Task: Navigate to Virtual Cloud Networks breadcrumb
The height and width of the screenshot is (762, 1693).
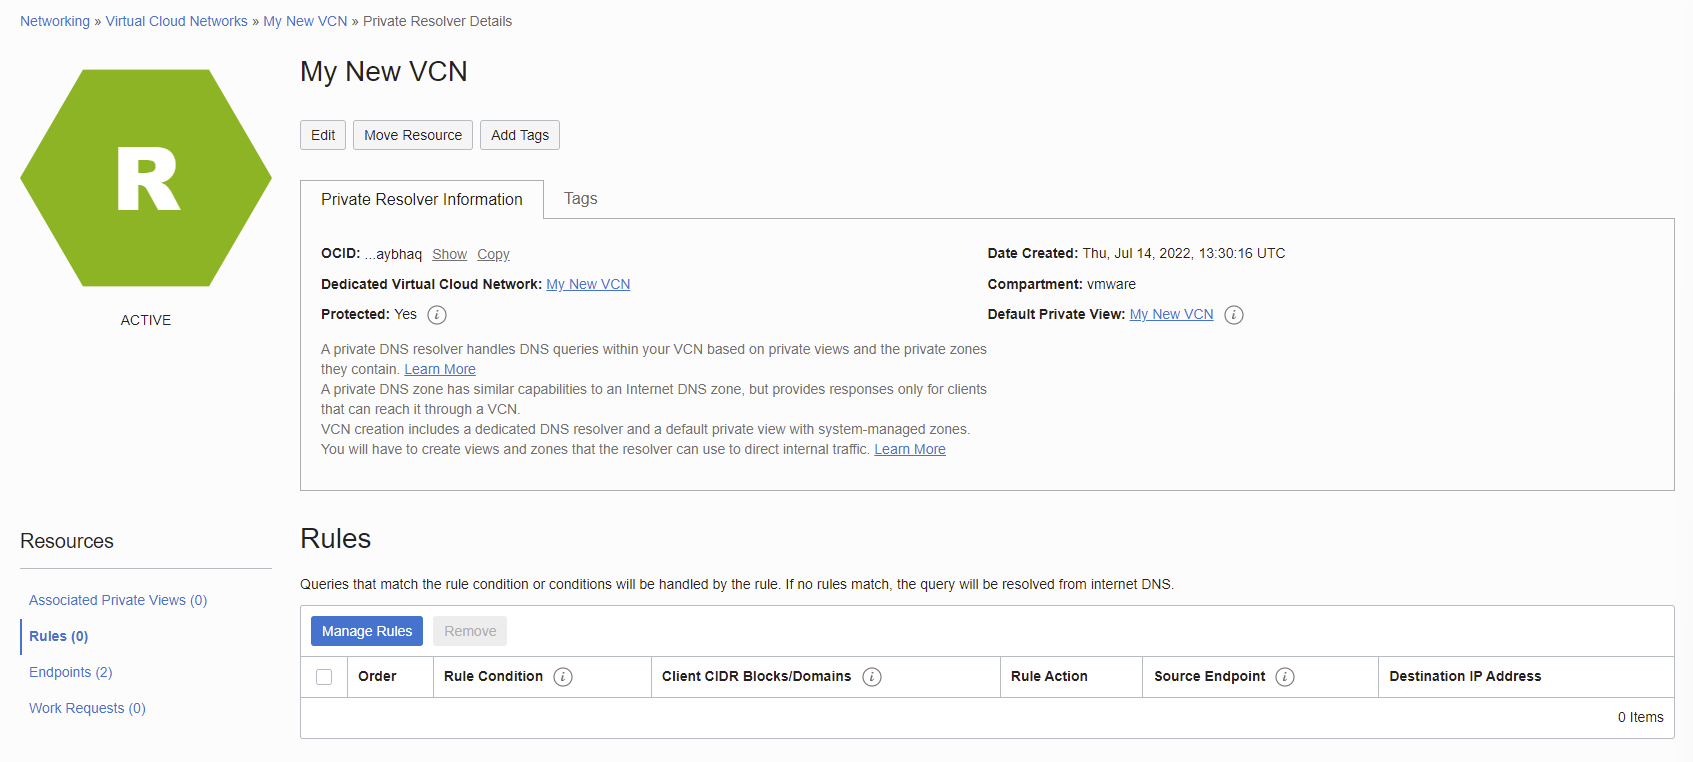Action: click(x=176, y=21)
